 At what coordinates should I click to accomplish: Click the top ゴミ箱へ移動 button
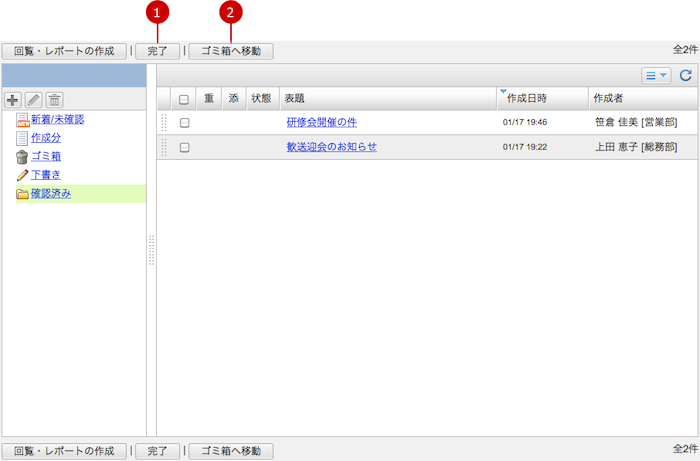(x=231, y=51)
